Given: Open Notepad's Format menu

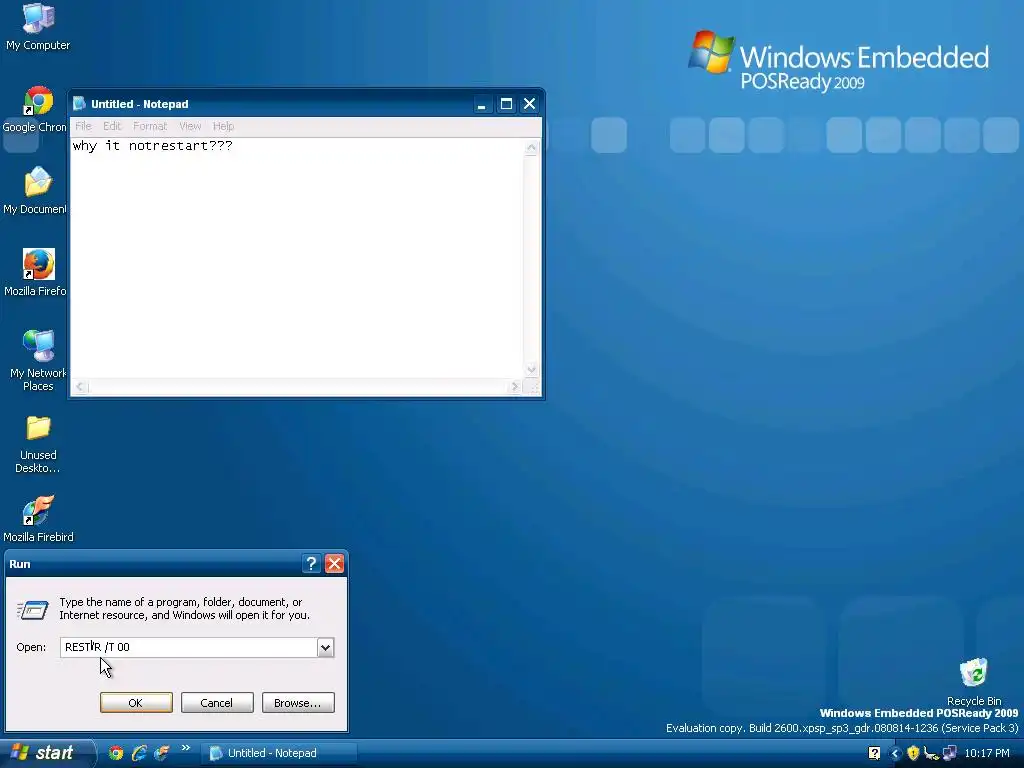Looking at the screenshot, I should pyautogui.click(x=150, y=126).
